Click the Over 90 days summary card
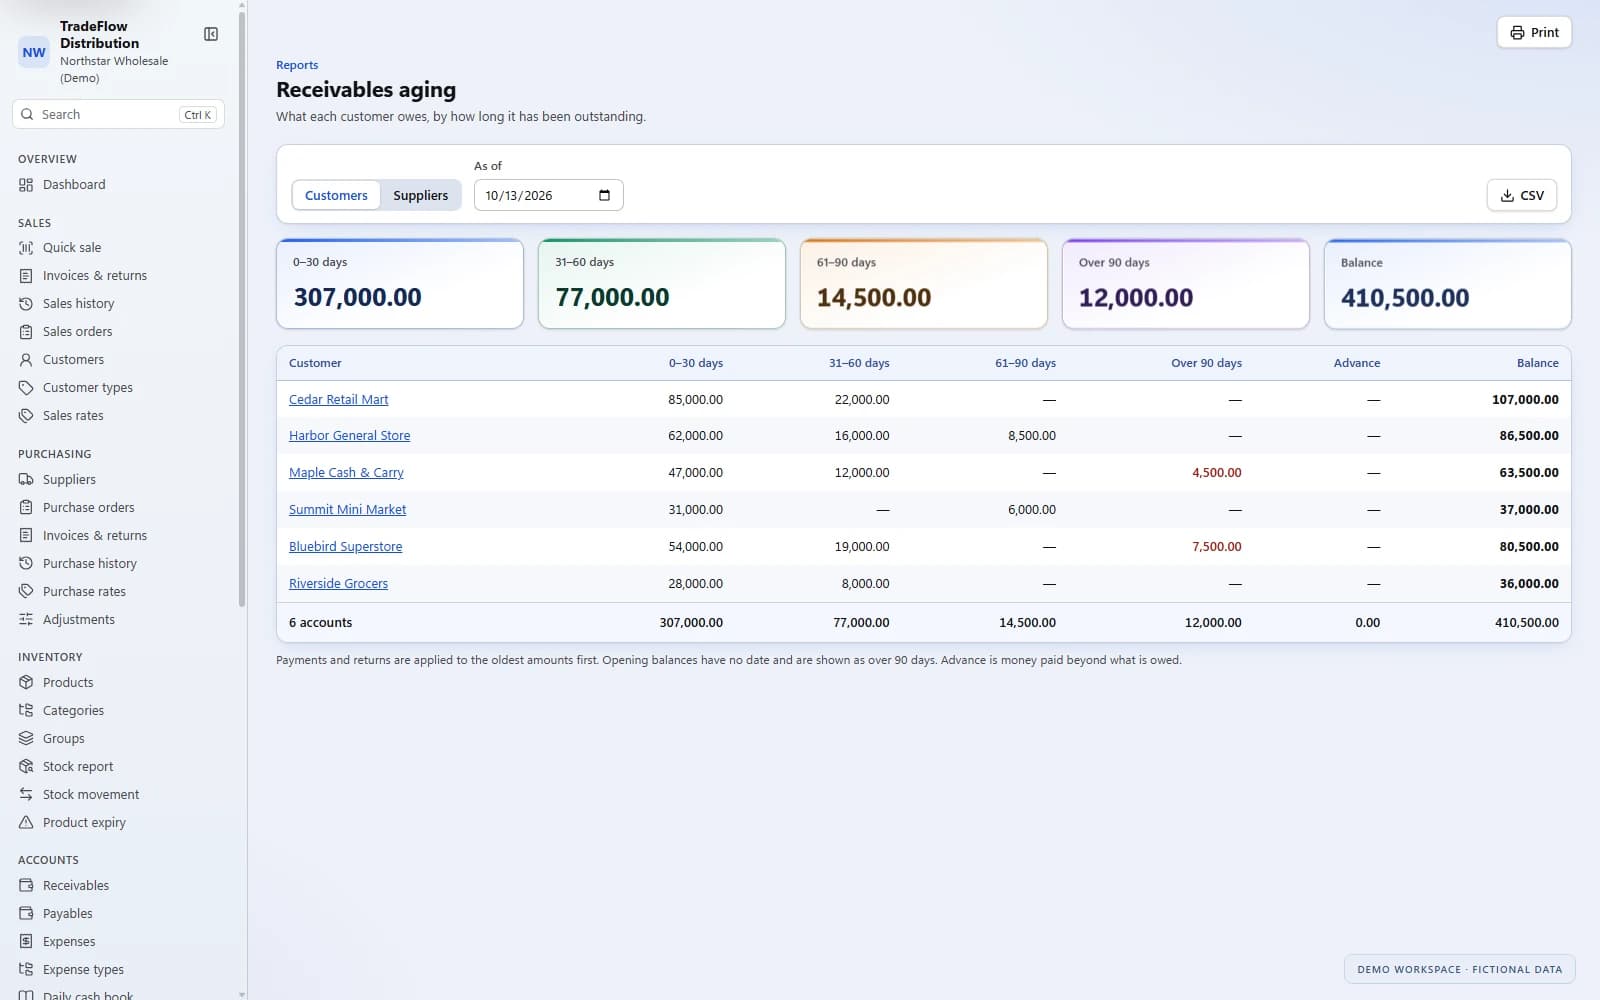The width and height of the screenshot is (1600, 1000). 1185,284
